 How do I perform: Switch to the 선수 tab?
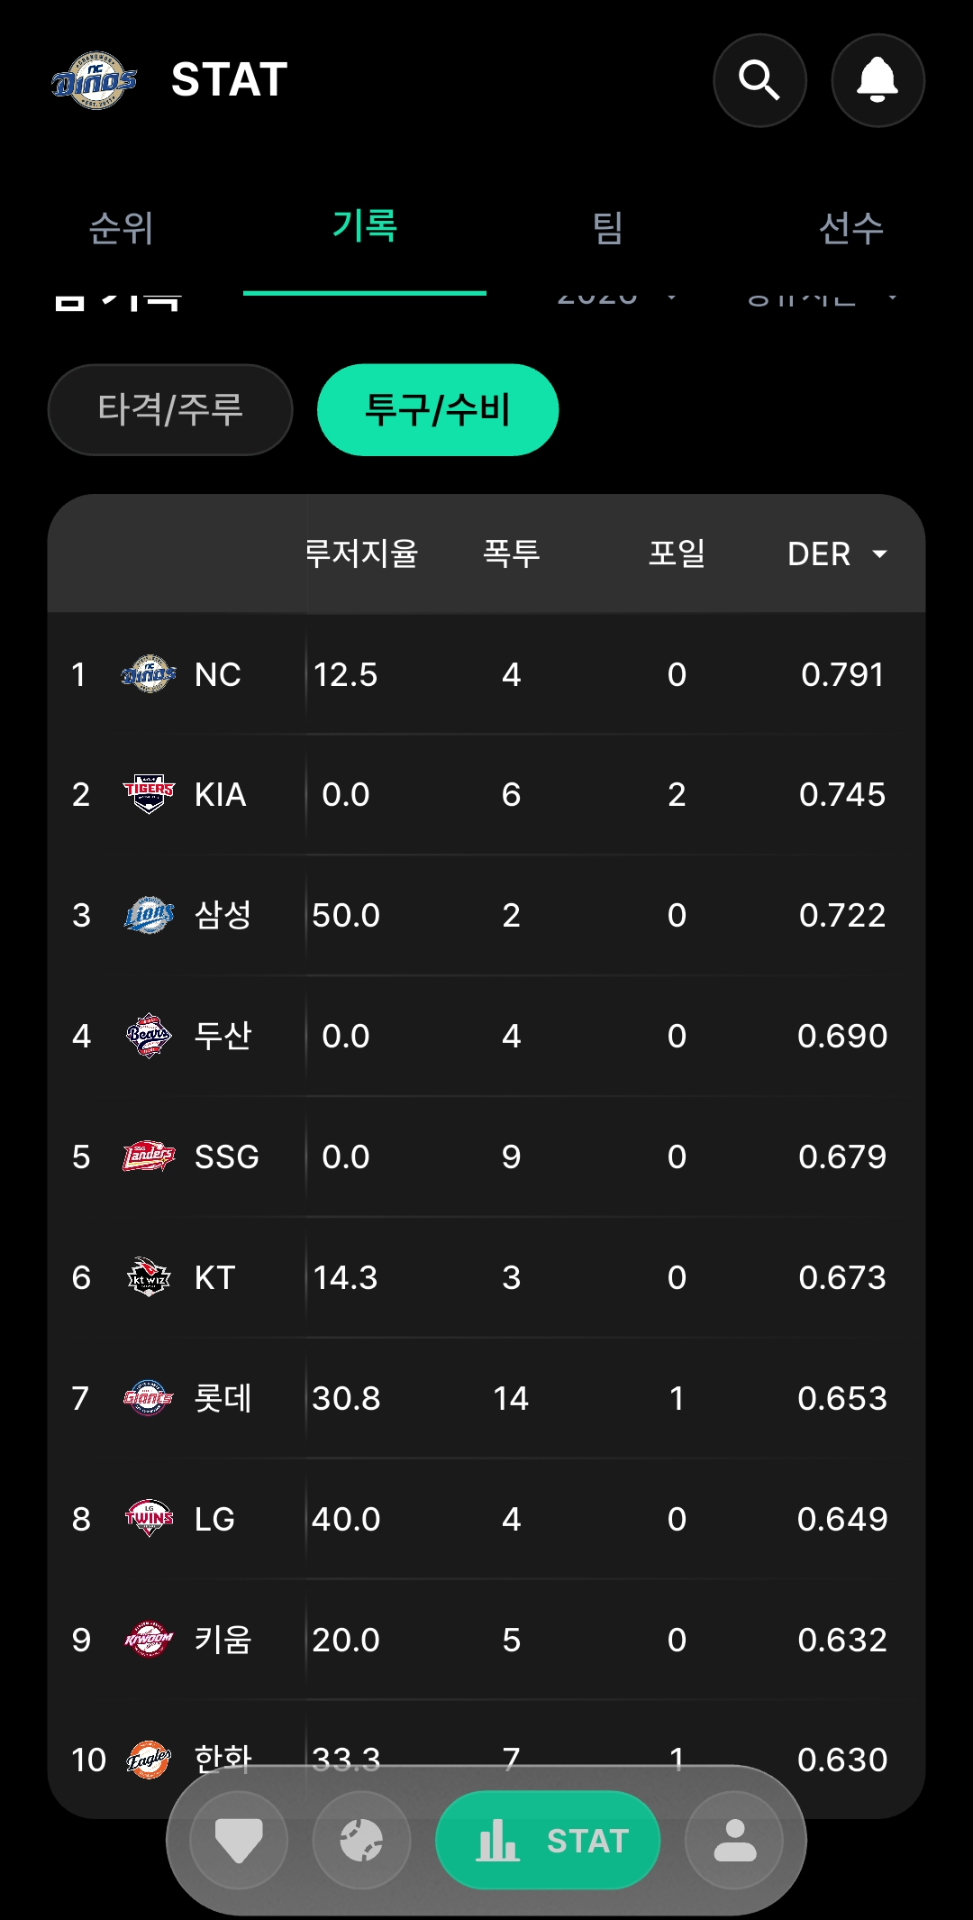click(x=851, y=228)
